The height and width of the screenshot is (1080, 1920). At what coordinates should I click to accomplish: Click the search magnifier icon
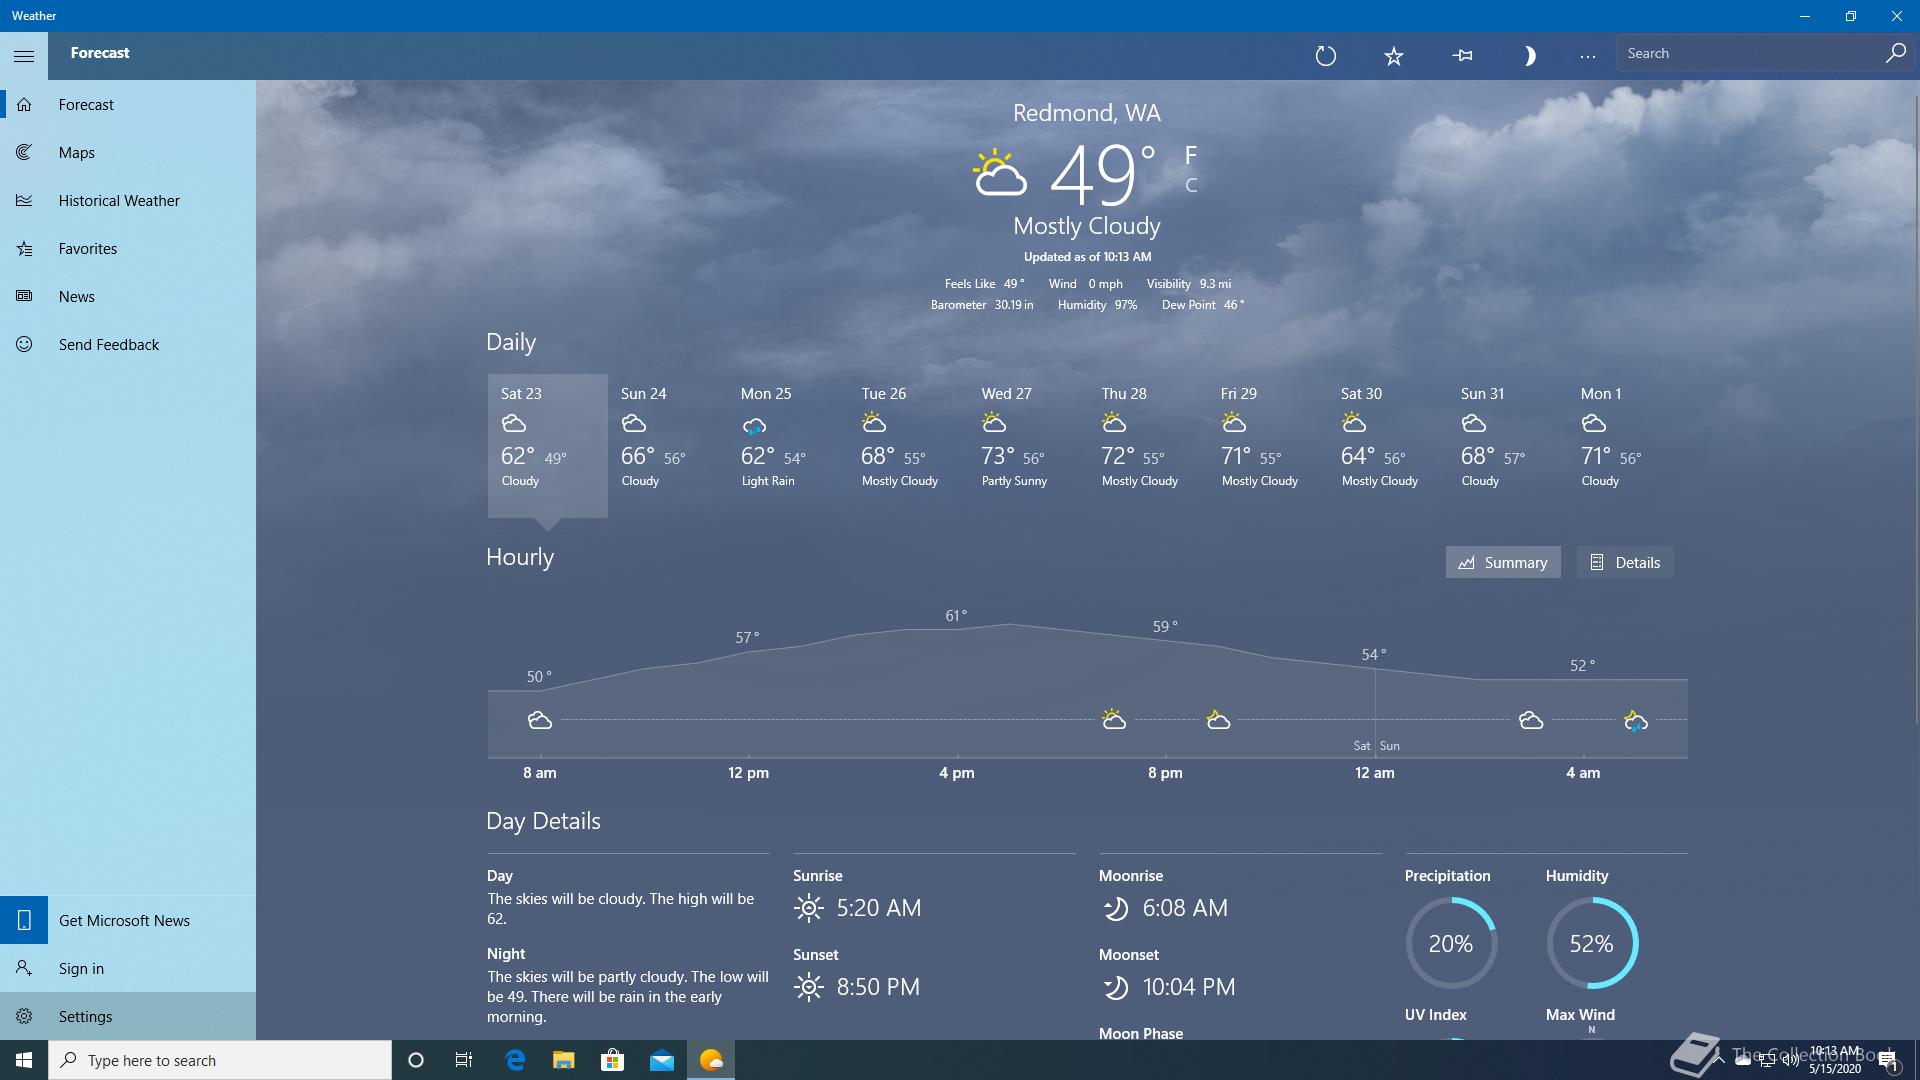pyautogui.click(x=1895, y=54)
